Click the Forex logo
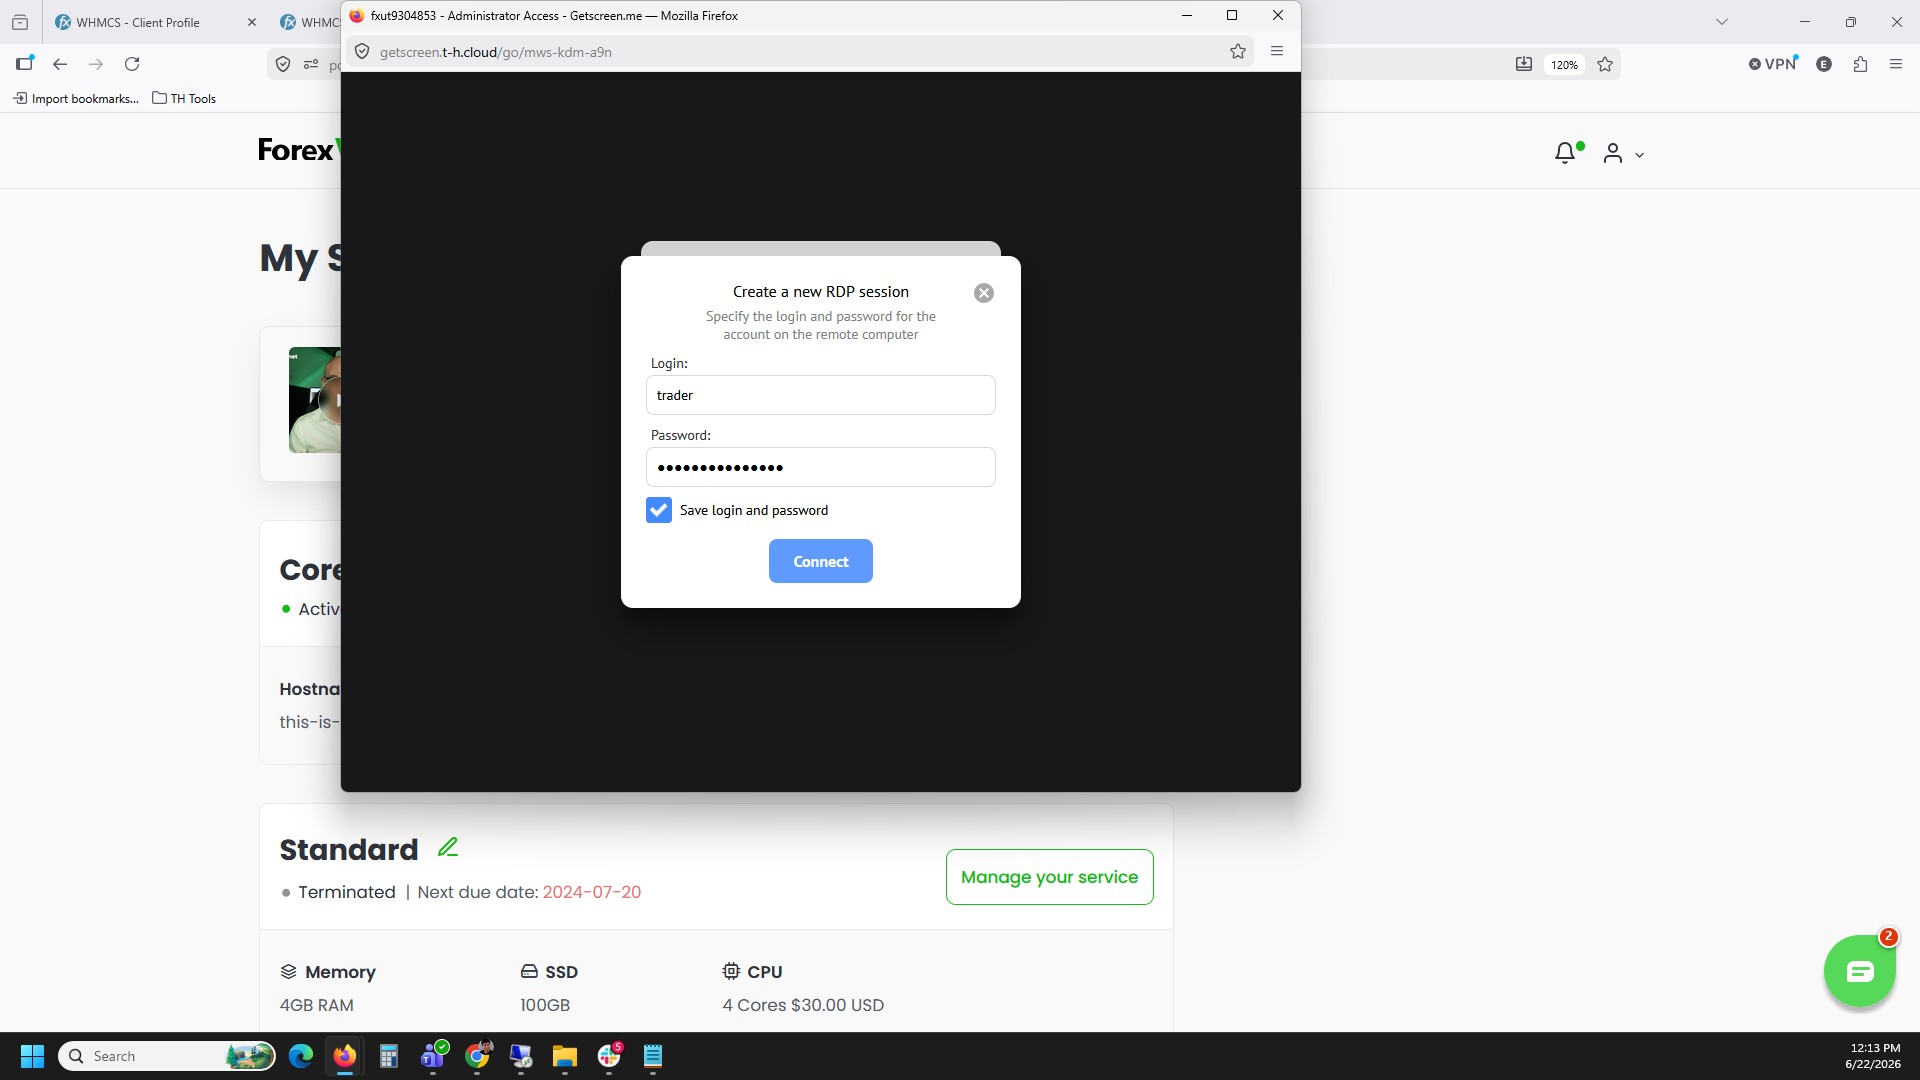Image resolution: width=1920 pixels, height=1080 pixels. (298, 150)
